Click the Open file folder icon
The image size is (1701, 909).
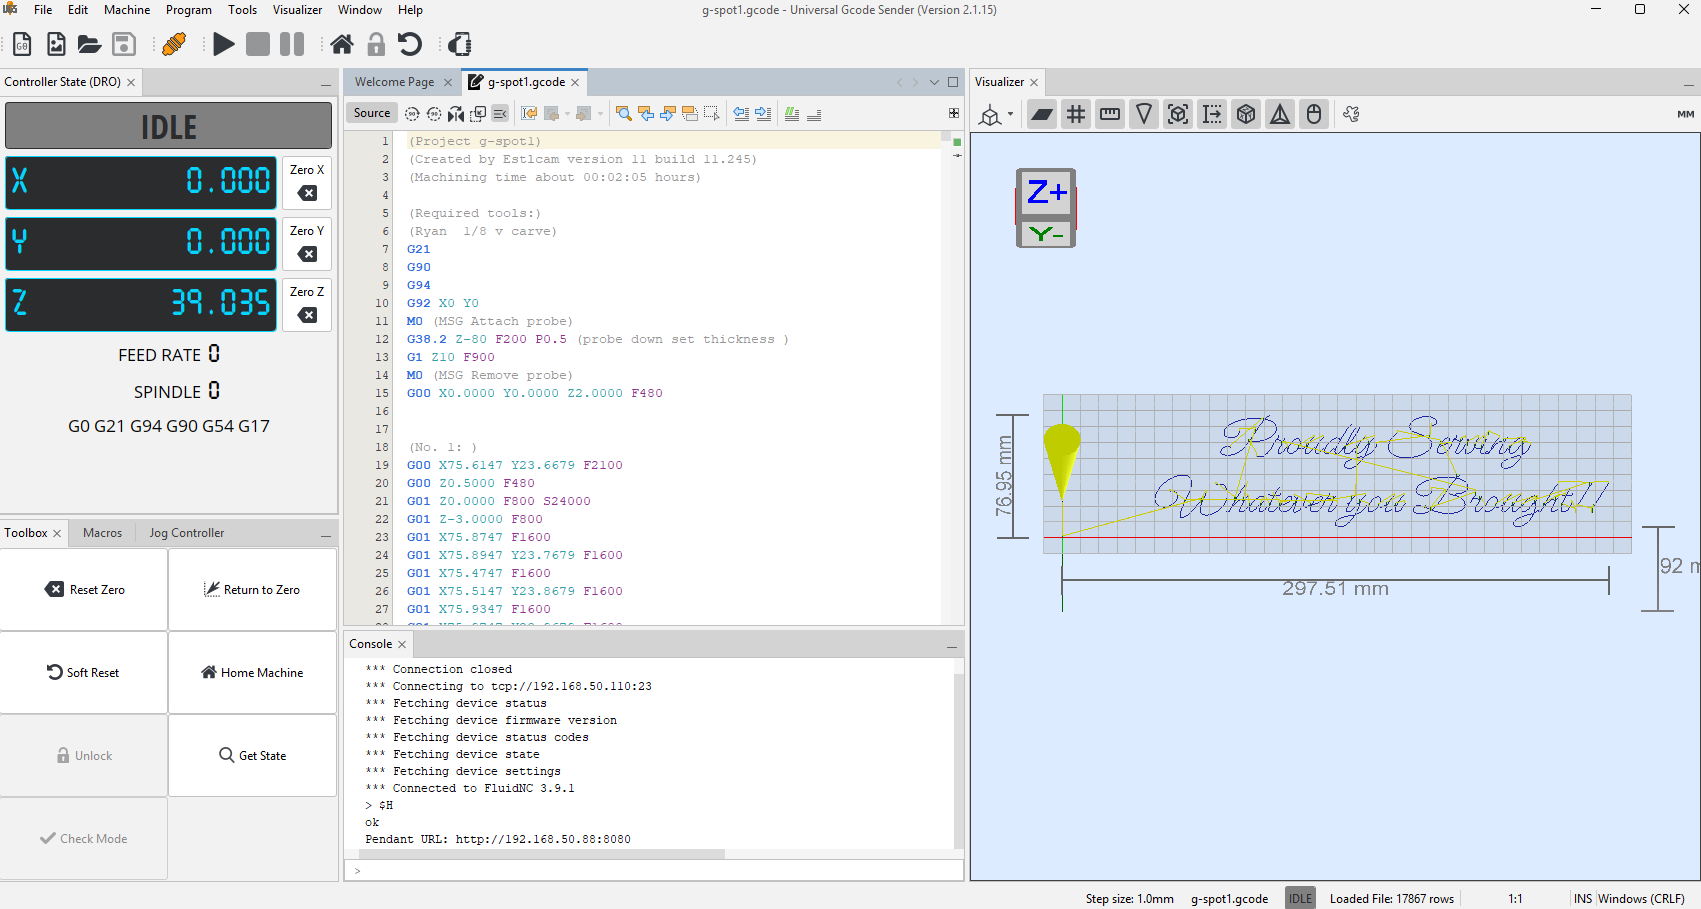pyautogui.click(x=89, y=44)
